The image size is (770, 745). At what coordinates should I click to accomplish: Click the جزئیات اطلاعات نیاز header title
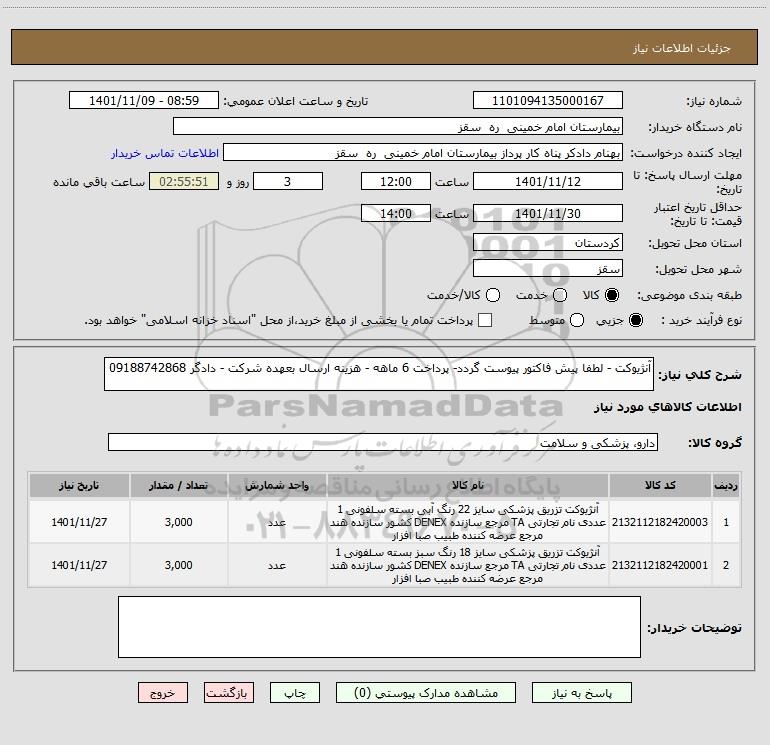[x=682, y=48]
